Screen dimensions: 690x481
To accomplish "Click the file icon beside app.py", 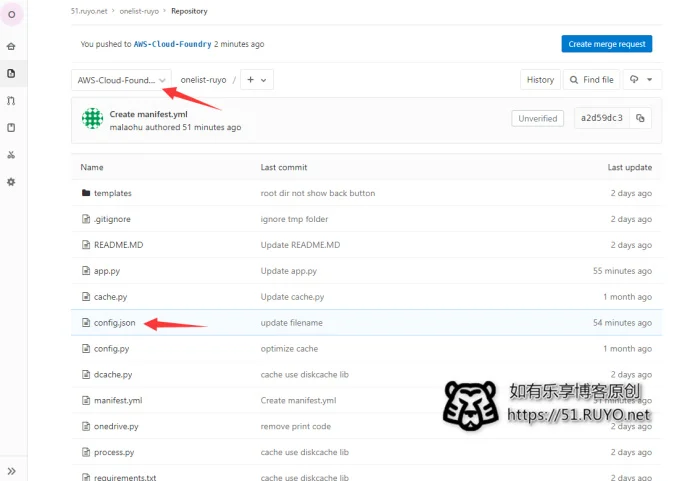I will pos(86,271).
